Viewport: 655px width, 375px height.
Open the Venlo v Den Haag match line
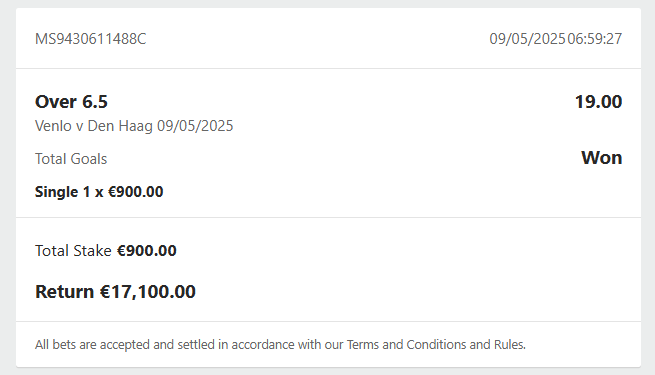click(134, 126)
